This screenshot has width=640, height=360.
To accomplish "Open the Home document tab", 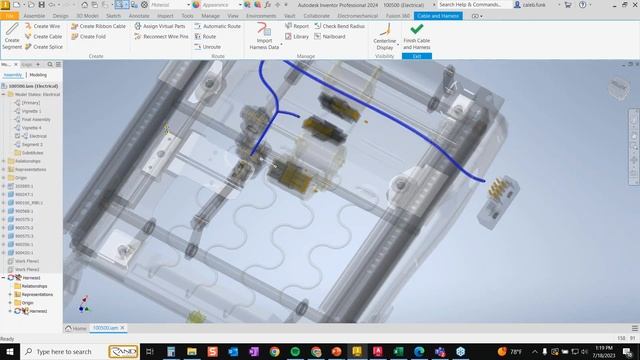I will 76,328.
